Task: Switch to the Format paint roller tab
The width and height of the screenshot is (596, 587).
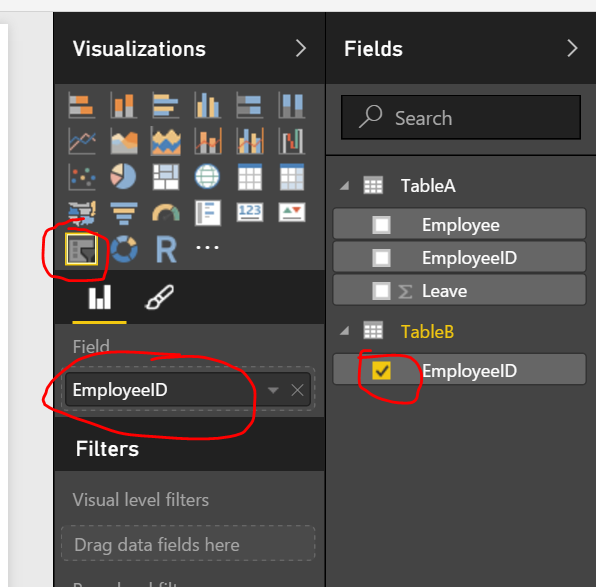Action: [x=160, y=297]
